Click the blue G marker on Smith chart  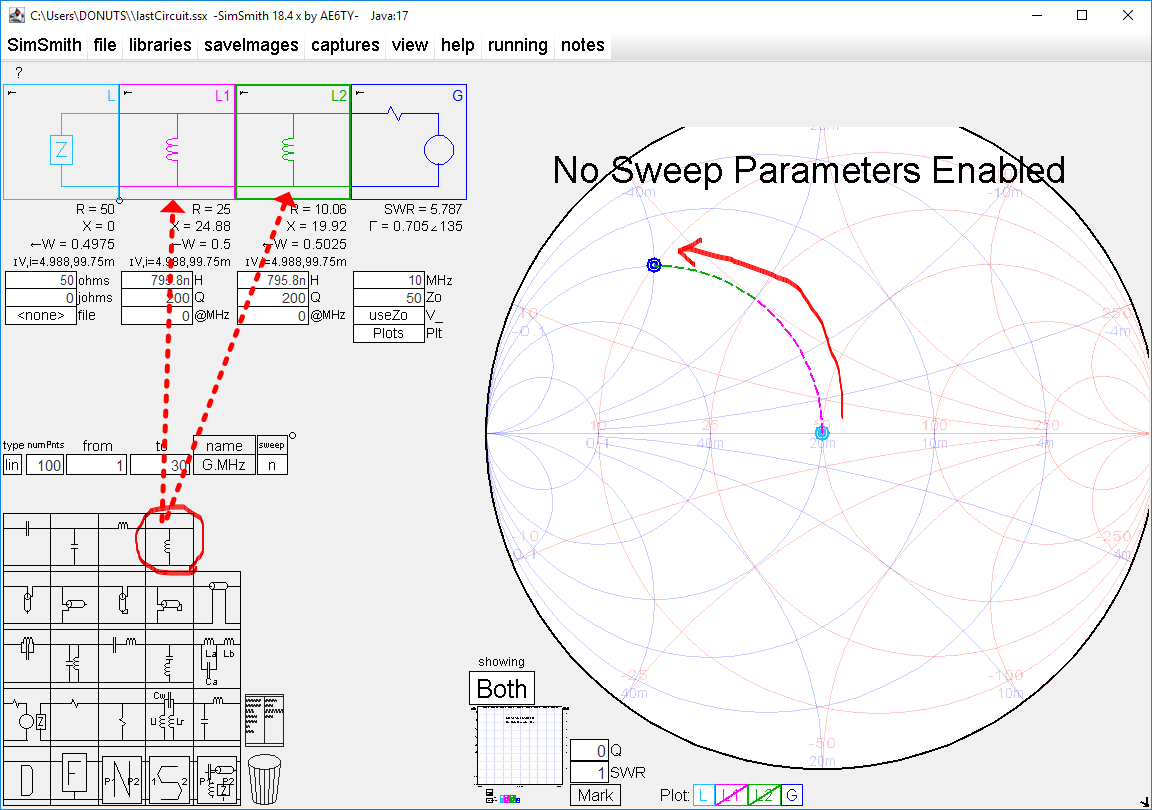654,265
